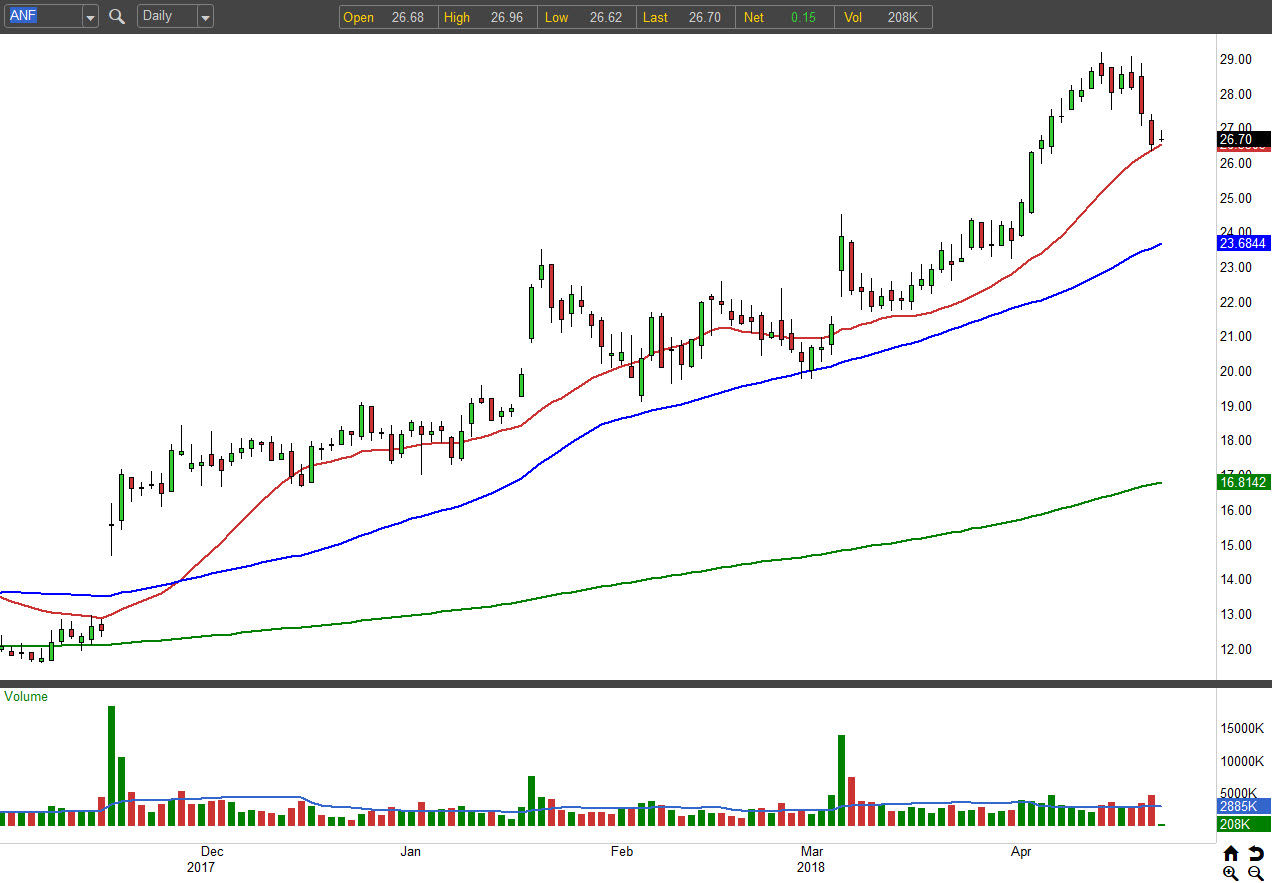This screenshot has width=1272, height=883.
Task: Click the blue 2885K average volume tag
Action: point(1243,805)
